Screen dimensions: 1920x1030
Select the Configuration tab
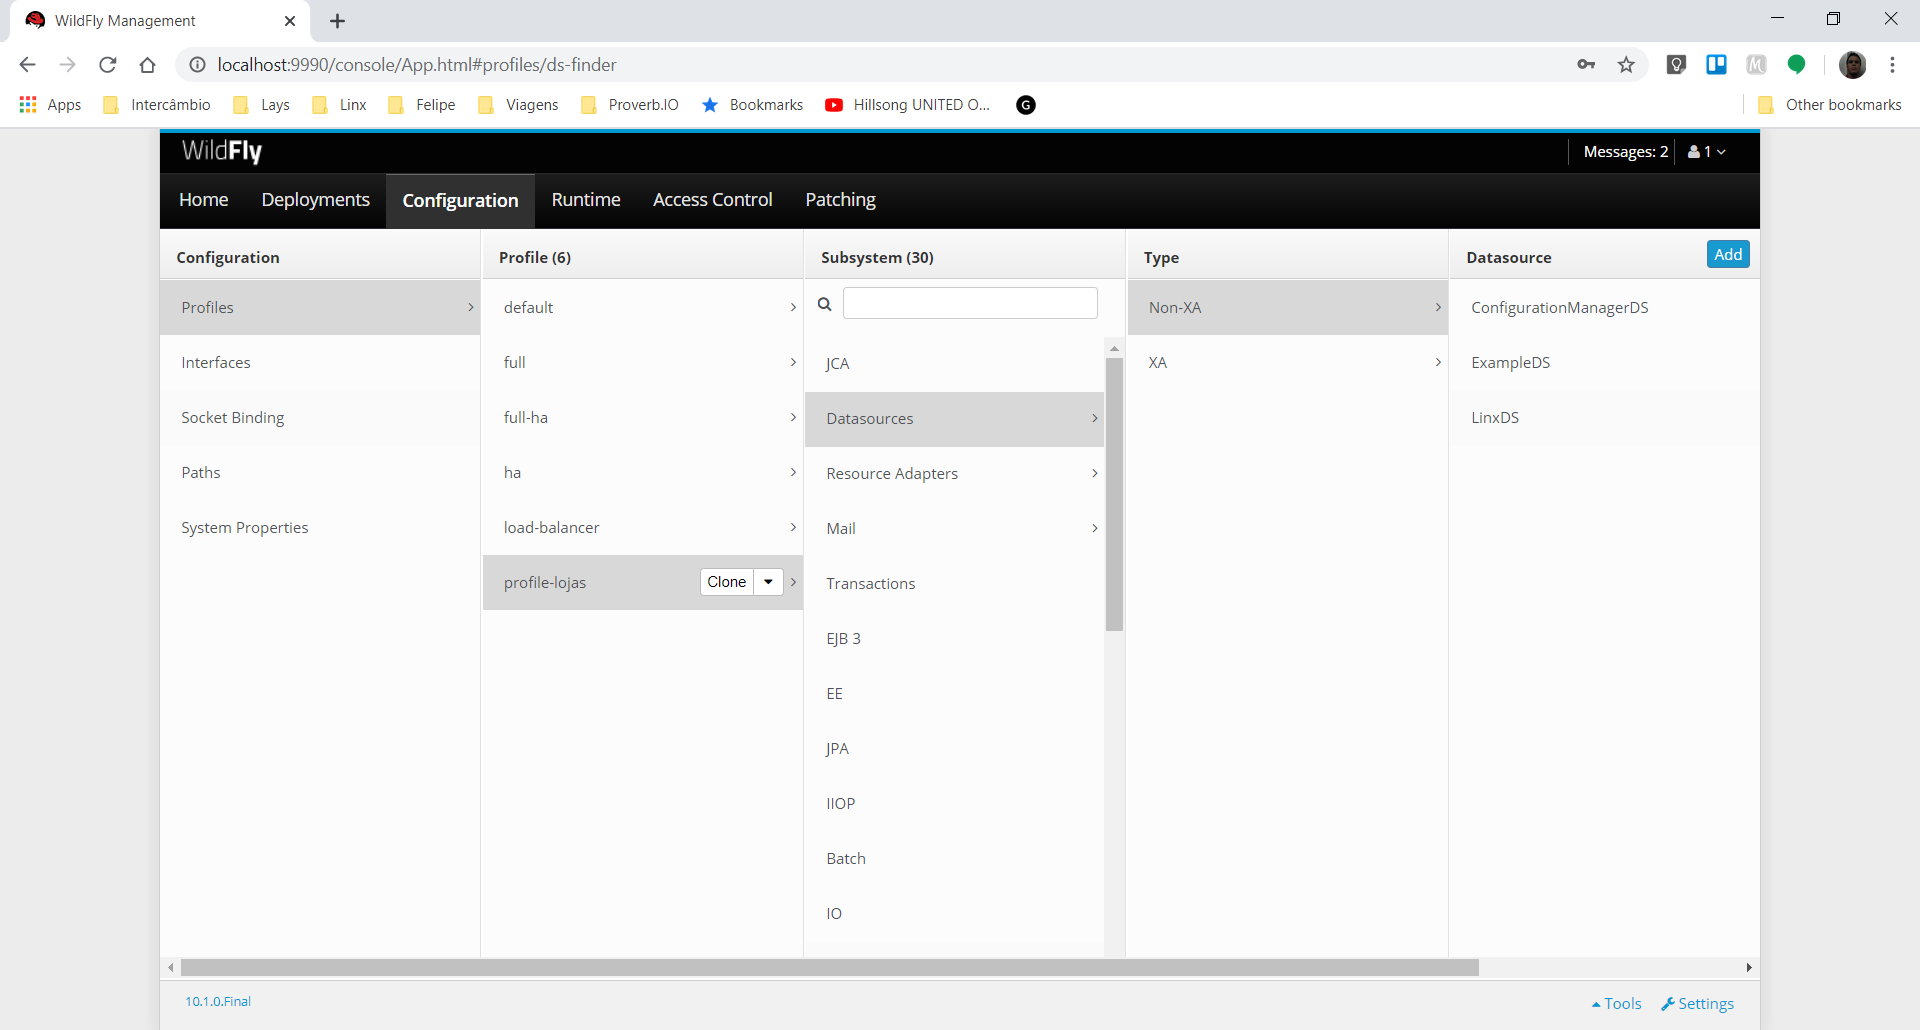click(461, 201)
